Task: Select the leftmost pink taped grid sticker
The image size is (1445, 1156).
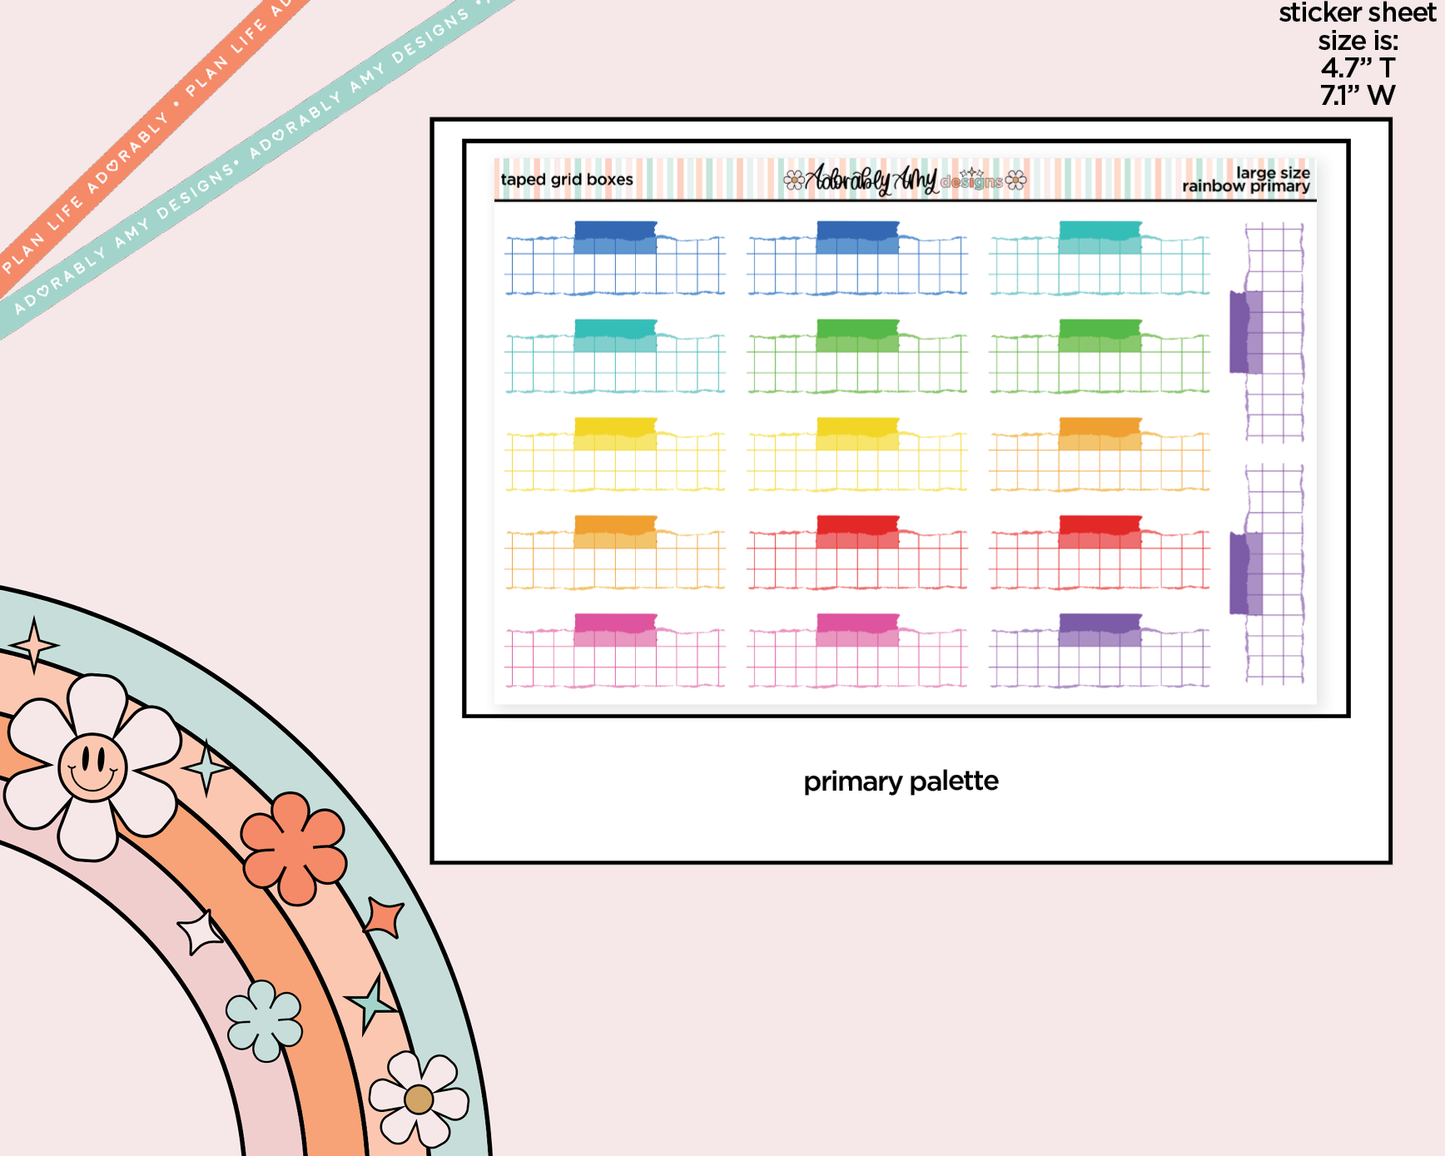Action: (x=615, y=650)
